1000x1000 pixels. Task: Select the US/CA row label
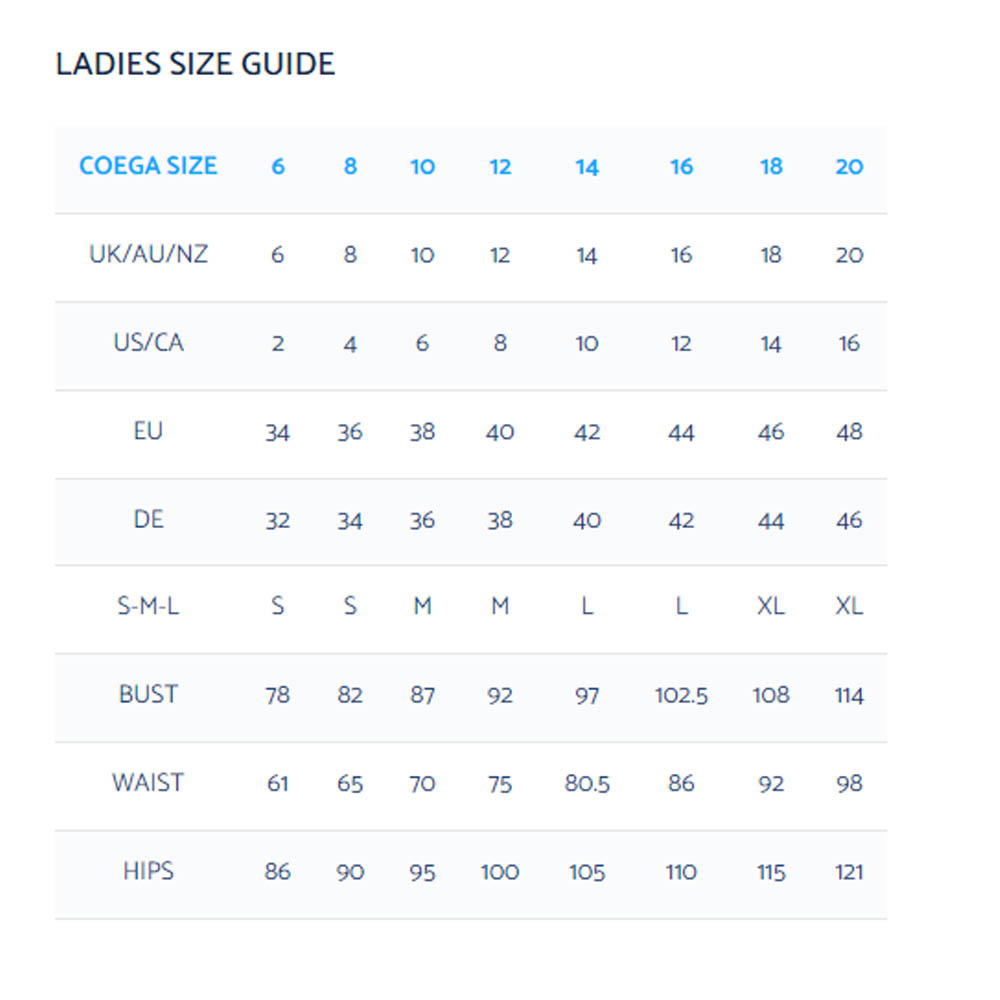(148, 342)
